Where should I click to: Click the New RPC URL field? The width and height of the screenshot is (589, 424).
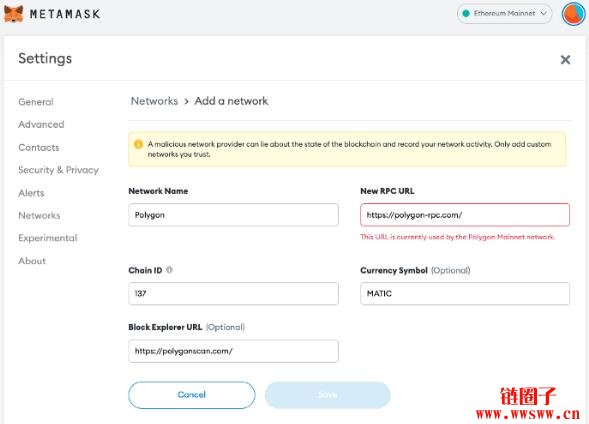[465, 215]
